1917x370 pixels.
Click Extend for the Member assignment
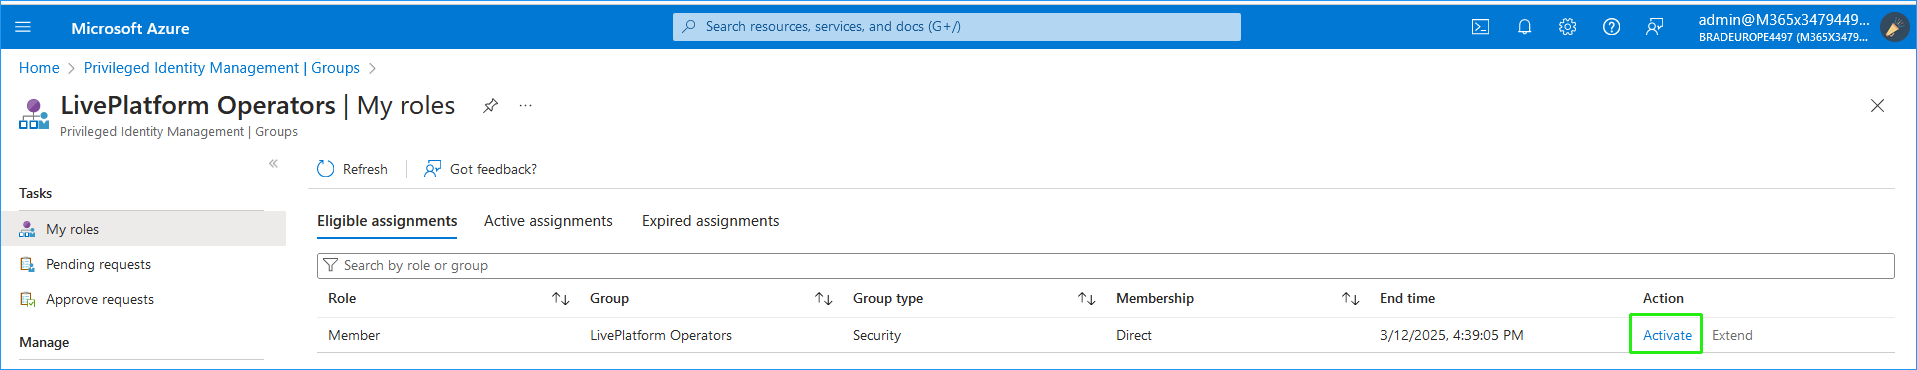click(x=1732, y=335)
